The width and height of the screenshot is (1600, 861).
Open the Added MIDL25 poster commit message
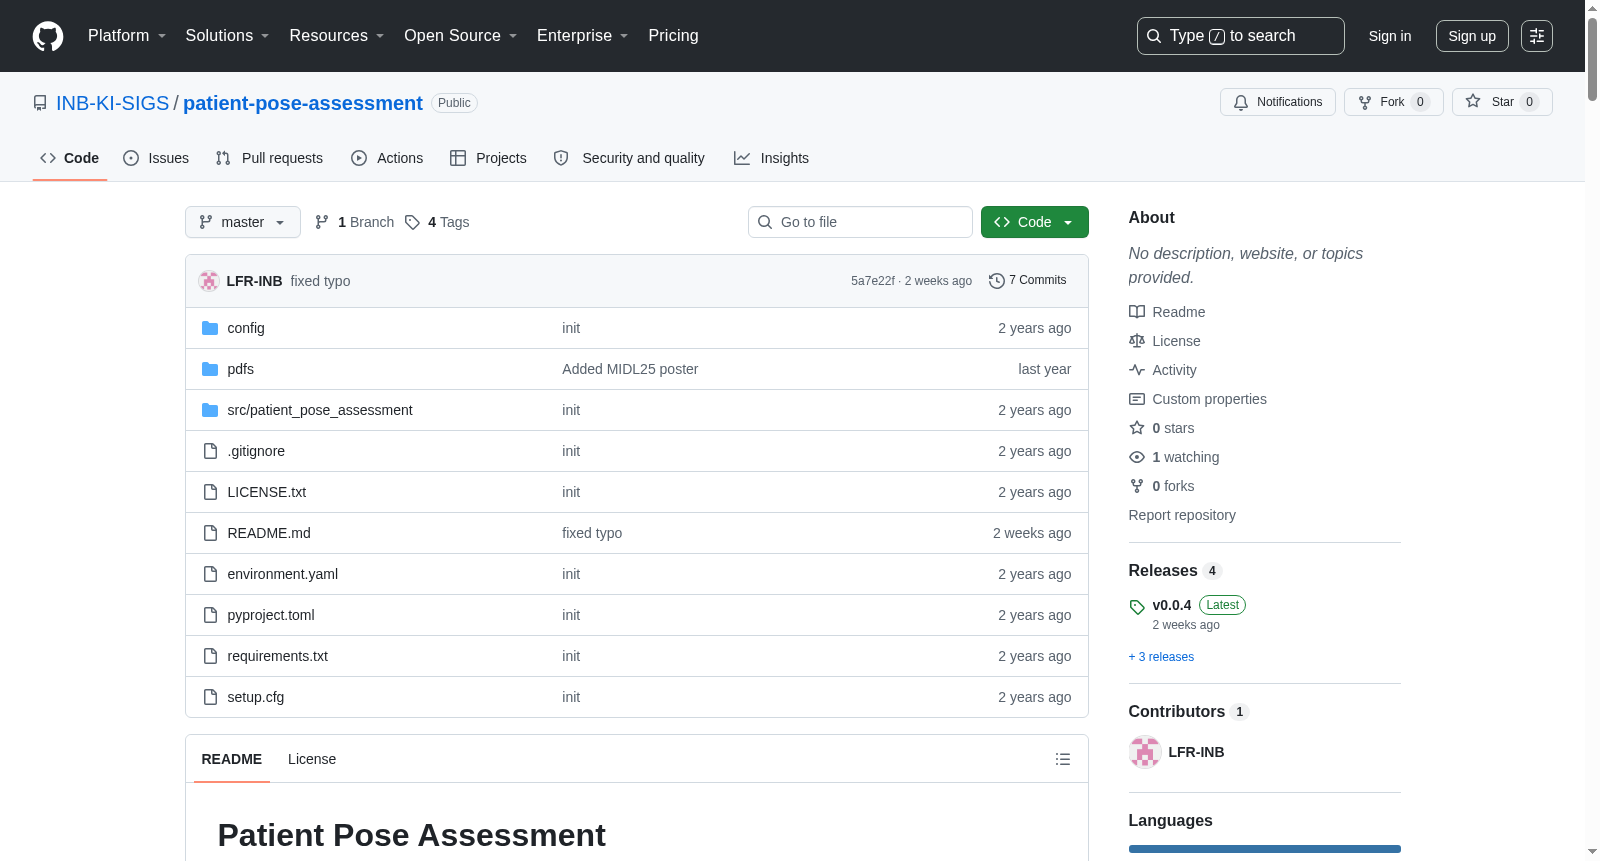click(x=630, y=369)
